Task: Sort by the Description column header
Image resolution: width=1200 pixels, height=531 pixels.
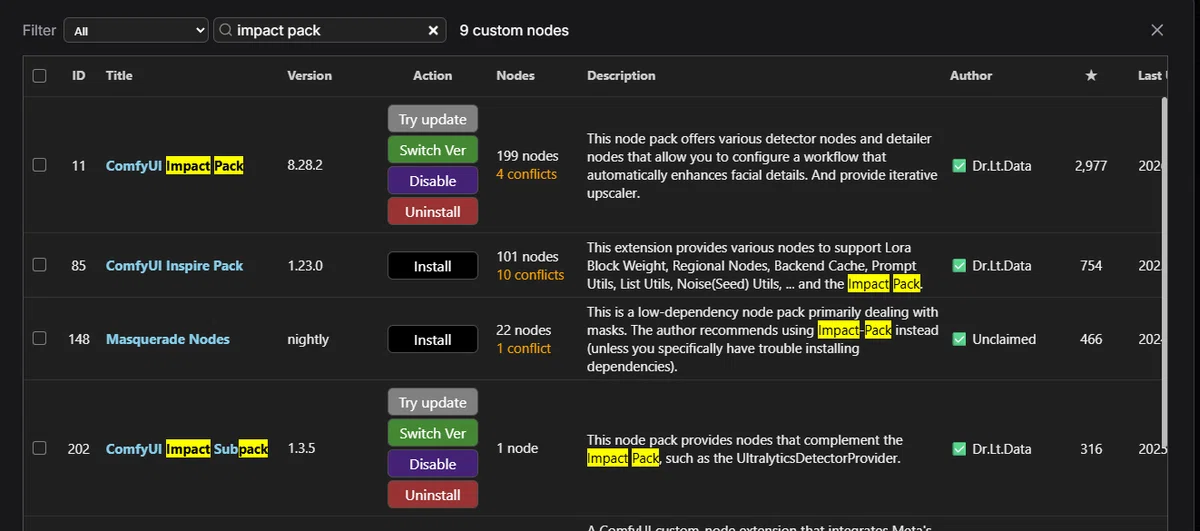Action: tap(621, 75)
